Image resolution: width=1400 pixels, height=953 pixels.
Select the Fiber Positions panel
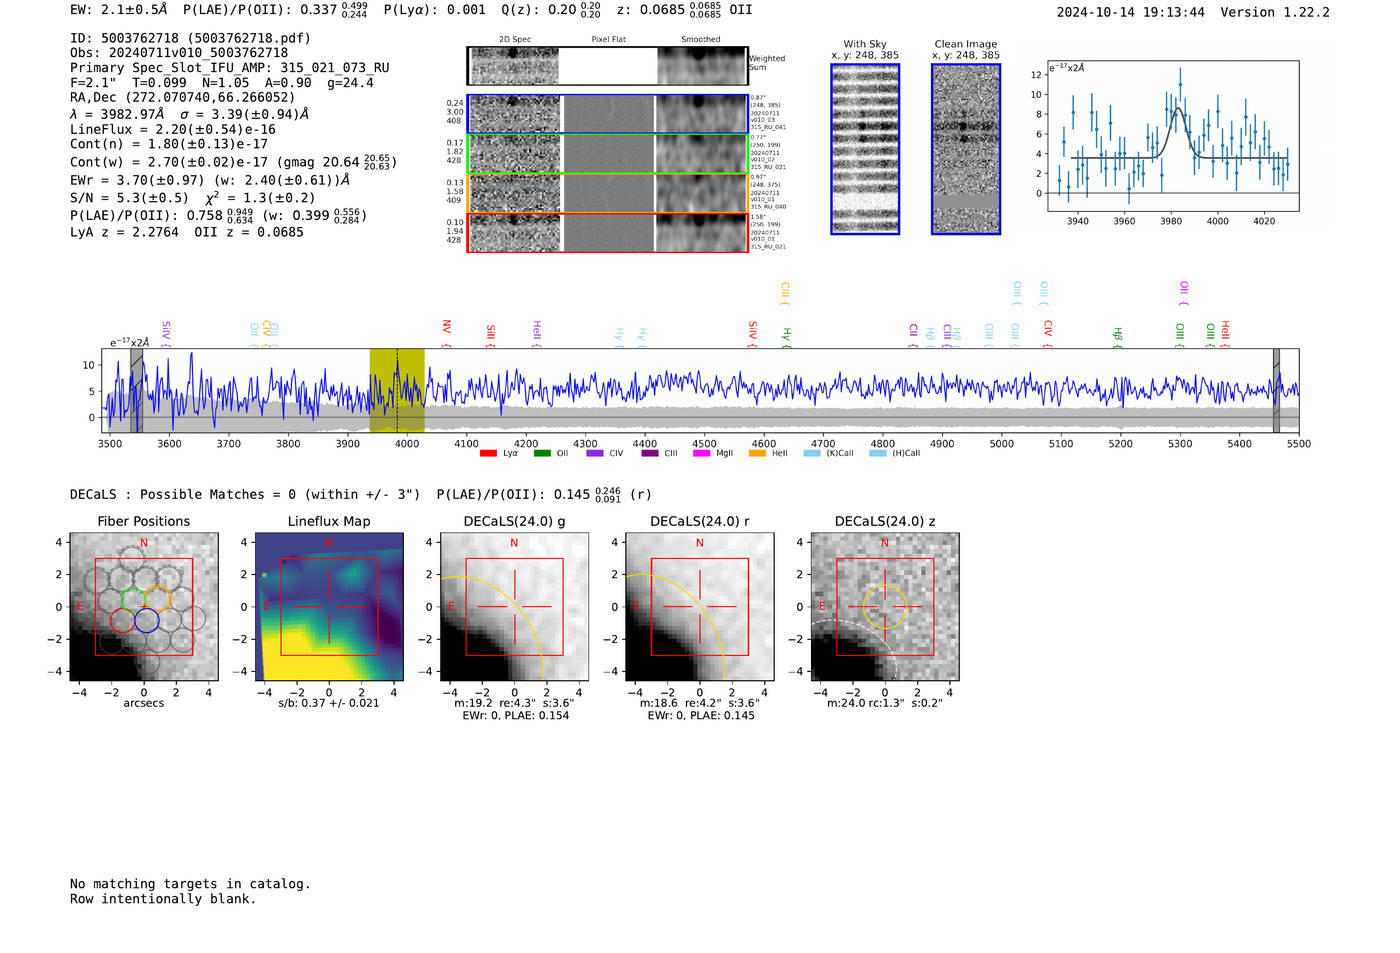coord(144,607)
